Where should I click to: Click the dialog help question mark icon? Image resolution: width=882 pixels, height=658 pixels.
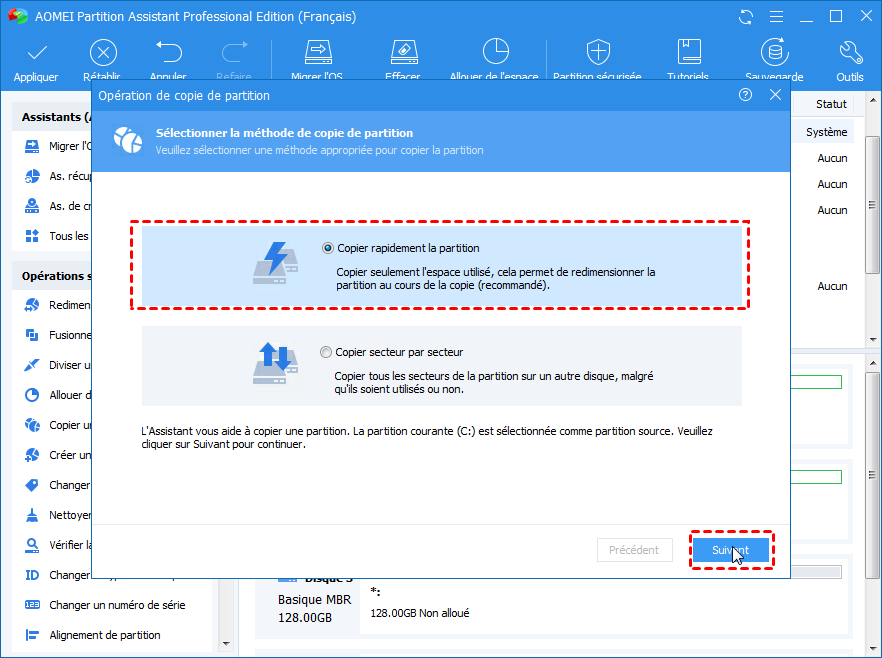click(745, 95)
